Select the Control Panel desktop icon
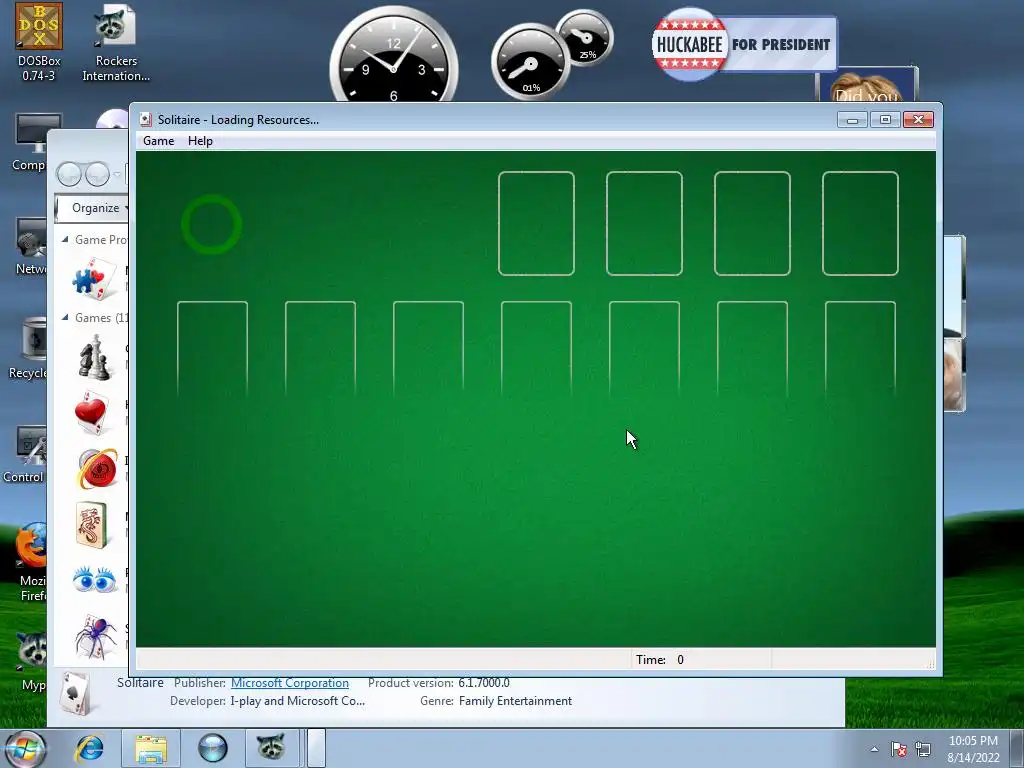The image size is (1024, 768). tap(25, 455)
